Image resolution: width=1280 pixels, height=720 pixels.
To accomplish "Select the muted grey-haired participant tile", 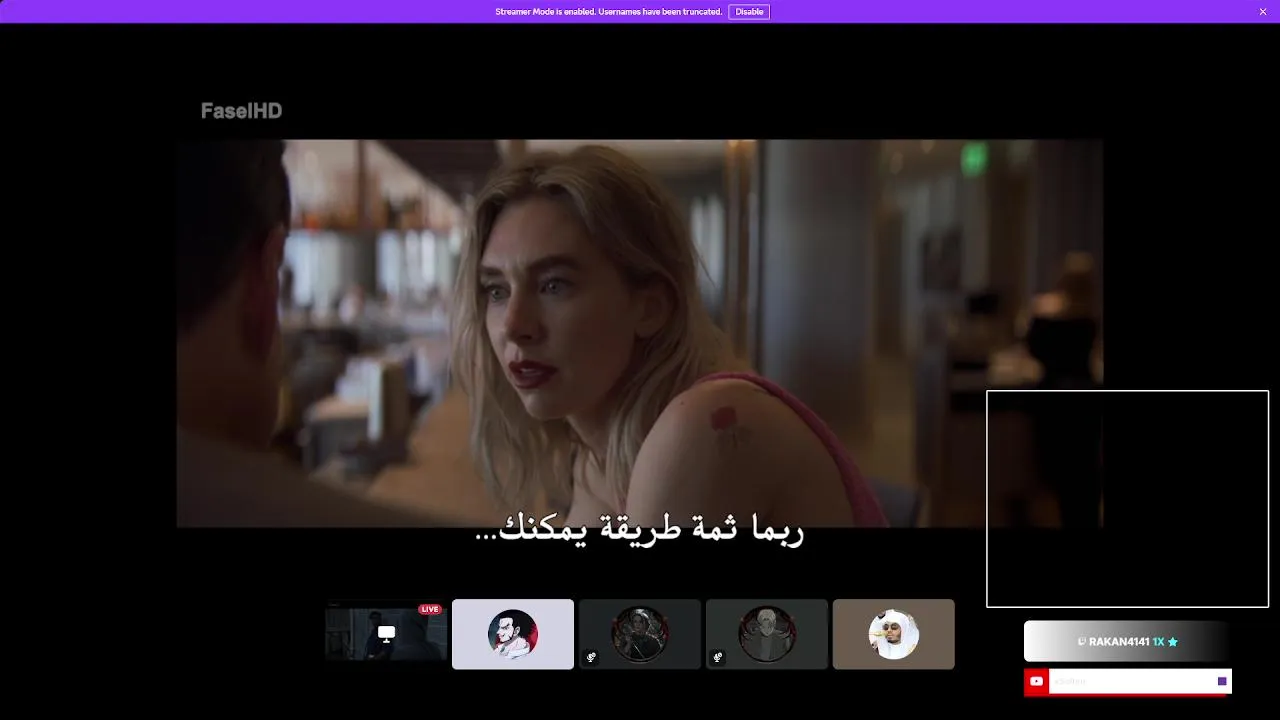I will 767,634.
